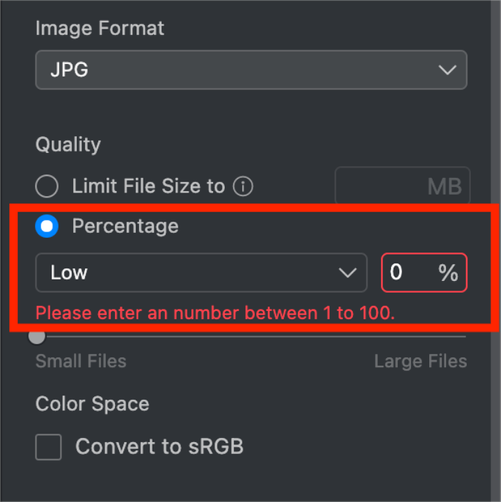Select the Percentage radio button

pos(47,226)
